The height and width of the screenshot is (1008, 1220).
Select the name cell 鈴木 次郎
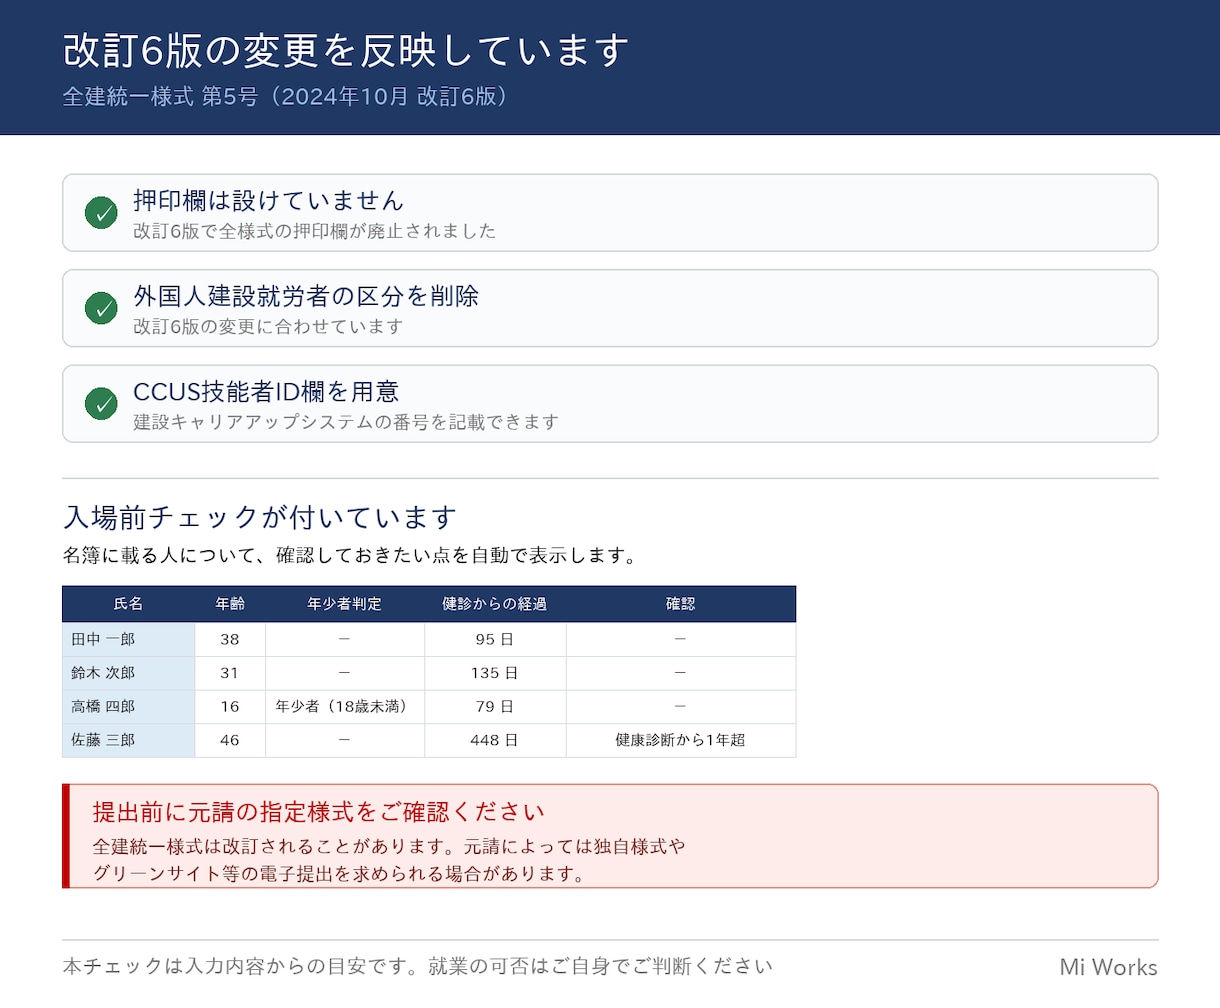click(x=129, y=673)
